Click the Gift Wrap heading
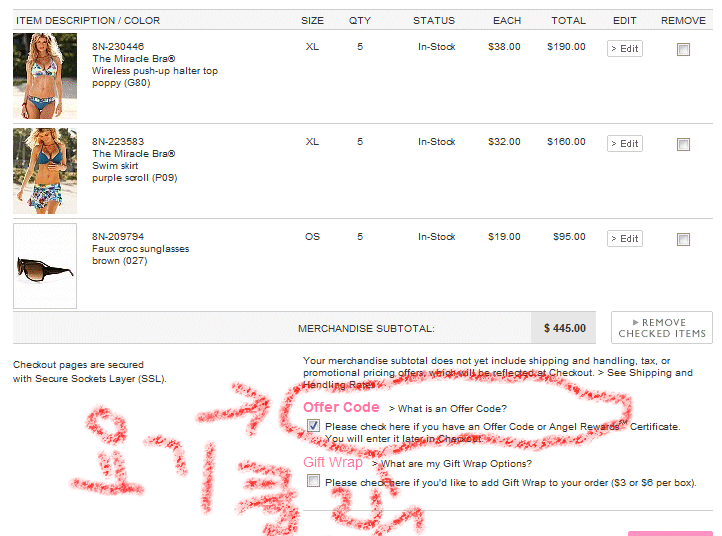 pyautogui.click(x=333, y=463)
